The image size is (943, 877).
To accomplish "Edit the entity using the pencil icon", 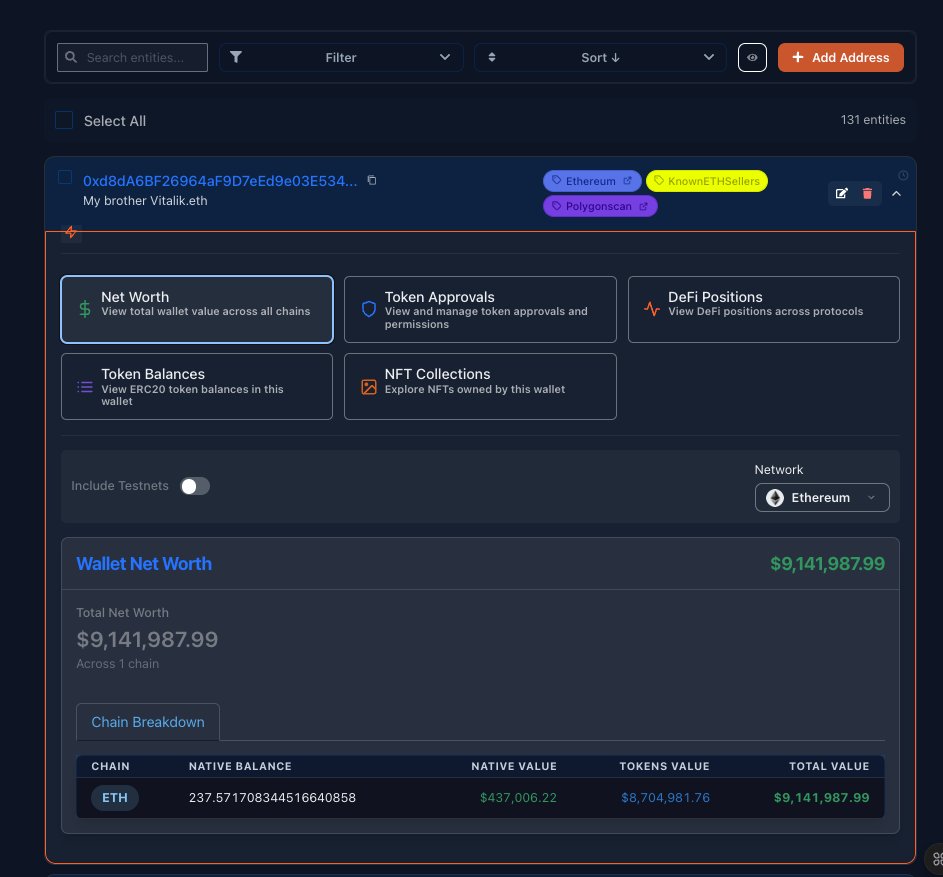I will 842,193.
